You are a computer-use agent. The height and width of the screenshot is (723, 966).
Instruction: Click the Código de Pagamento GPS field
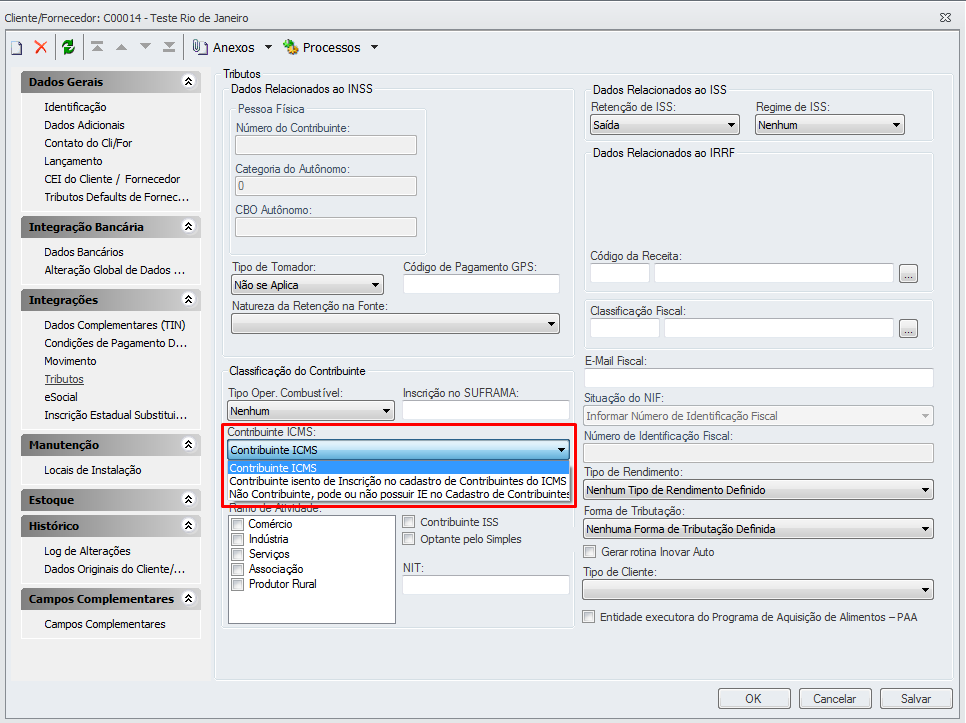click(x=481, y=284)
